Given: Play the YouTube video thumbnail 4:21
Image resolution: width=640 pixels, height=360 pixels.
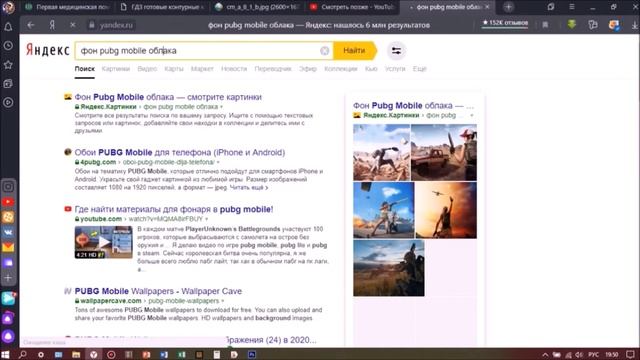Looking at the screenshot, I should [x=104, y=242].
